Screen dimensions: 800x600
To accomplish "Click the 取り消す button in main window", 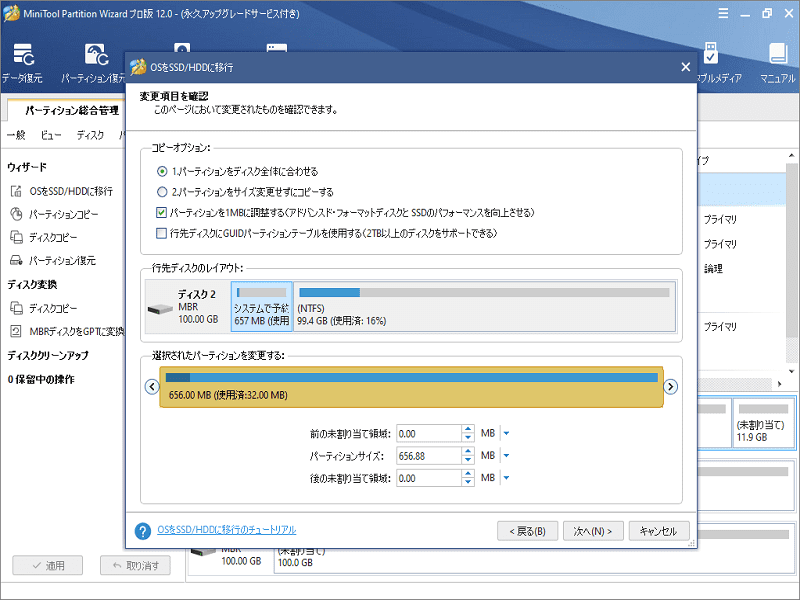I will click(136, 565).
